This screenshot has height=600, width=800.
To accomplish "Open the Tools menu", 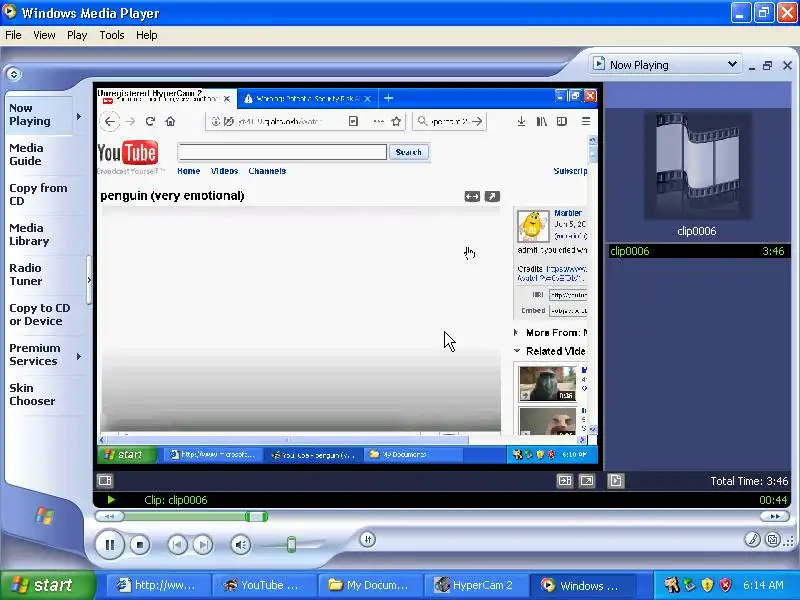I will (x=112, y=35).
